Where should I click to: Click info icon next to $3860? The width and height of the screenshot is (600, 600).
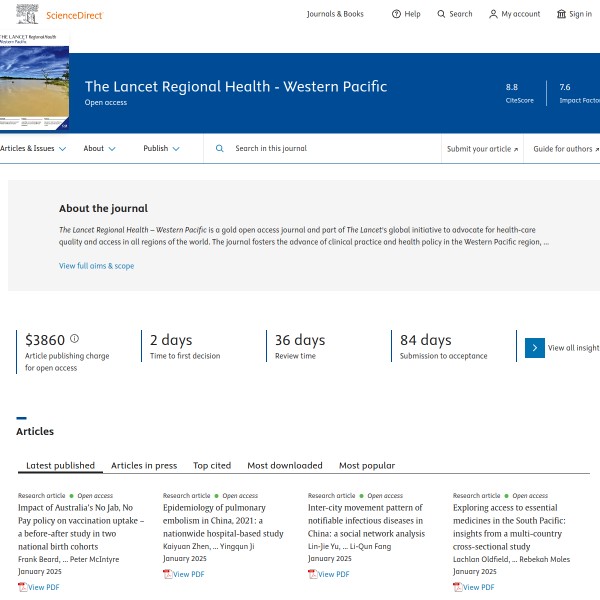(74, 339)
